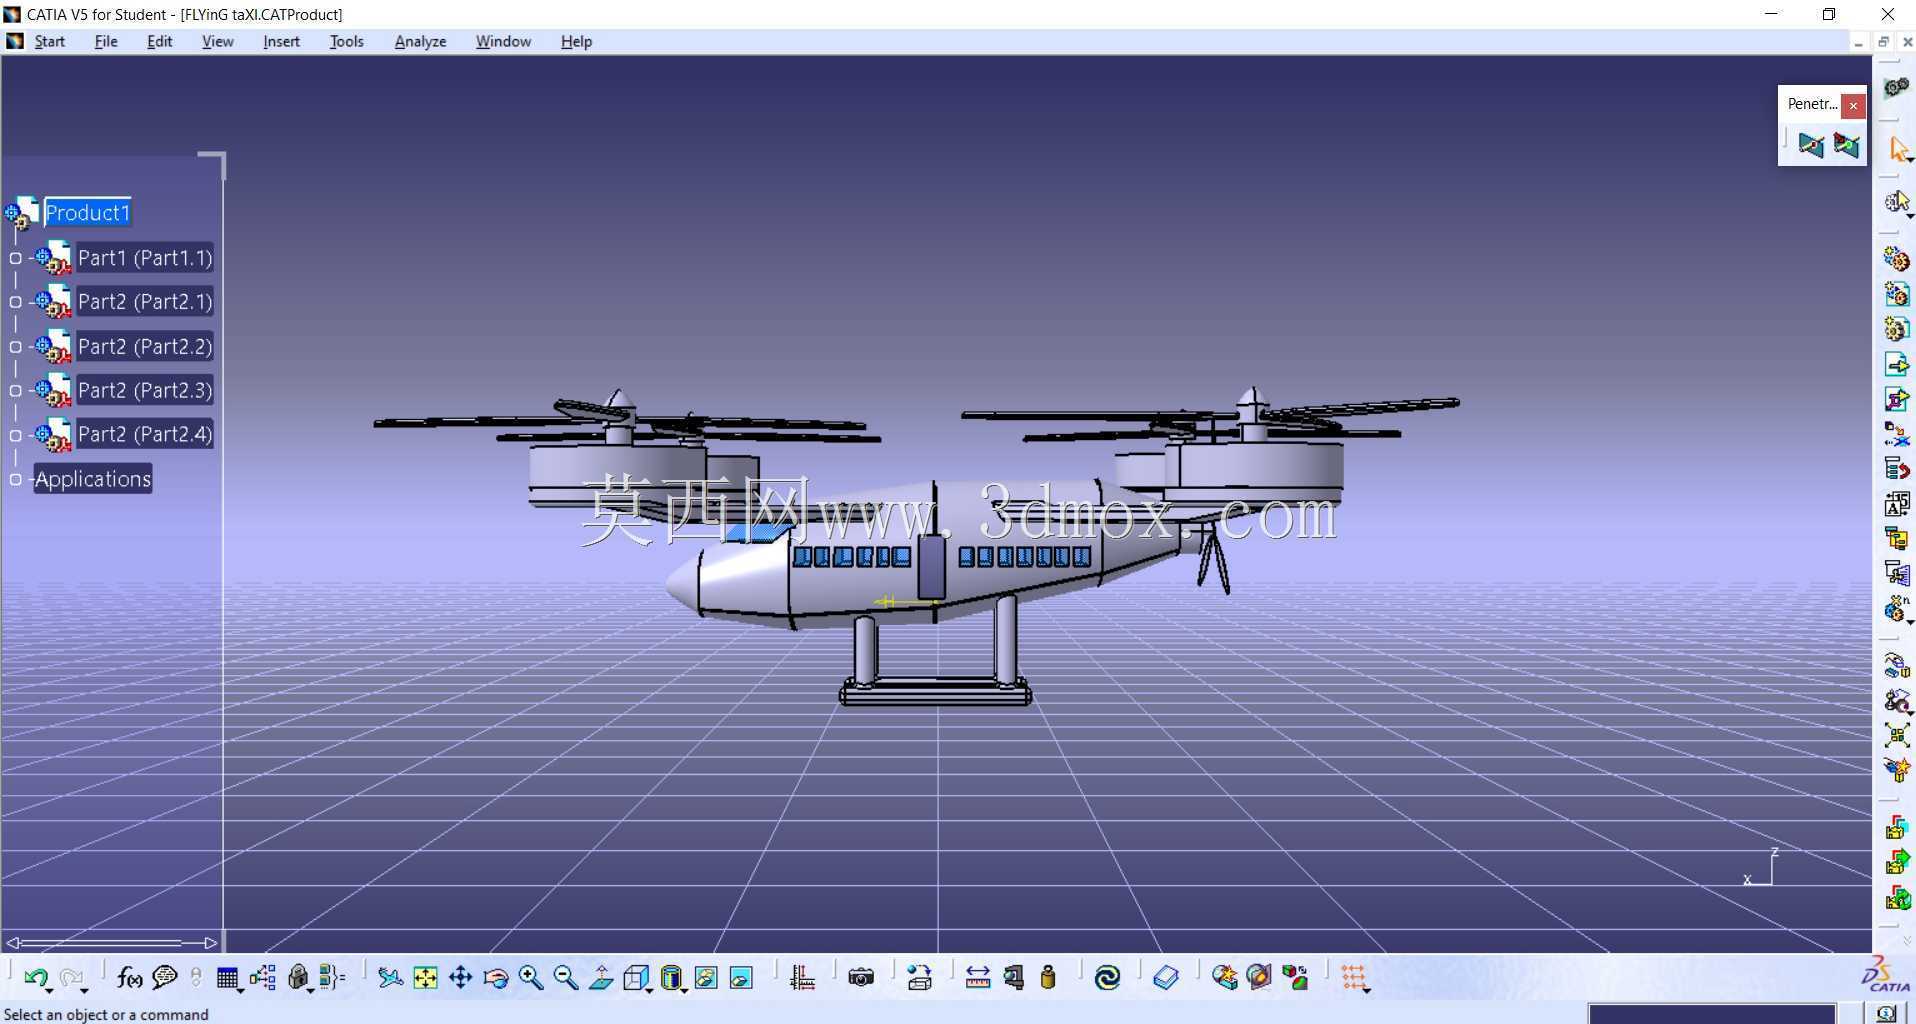Open the Measure Inertia weight icon
1916x1024 pixels.
pos(1048,978)
